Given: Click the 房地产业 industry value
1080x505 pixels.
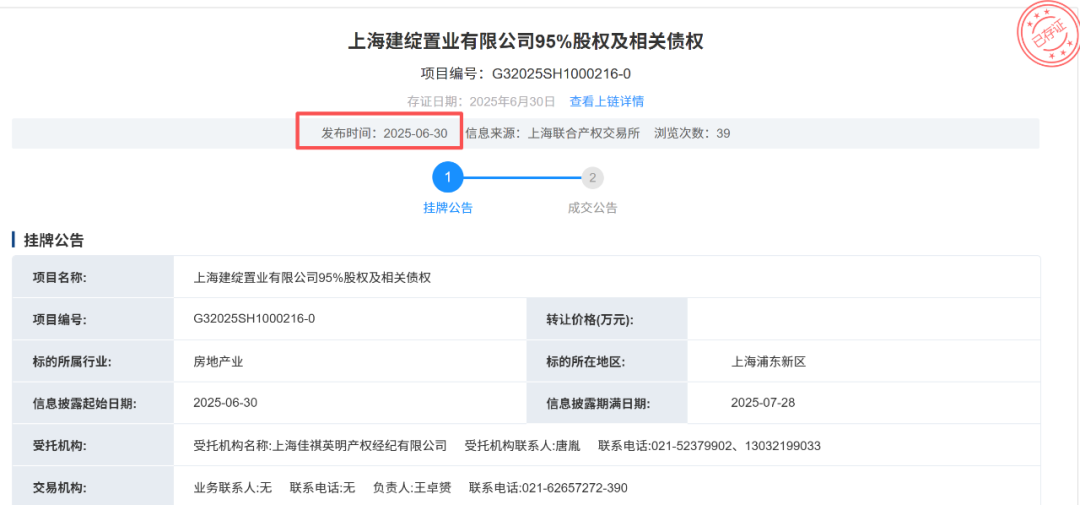Looking at the screenshot, I should point(218,361).
